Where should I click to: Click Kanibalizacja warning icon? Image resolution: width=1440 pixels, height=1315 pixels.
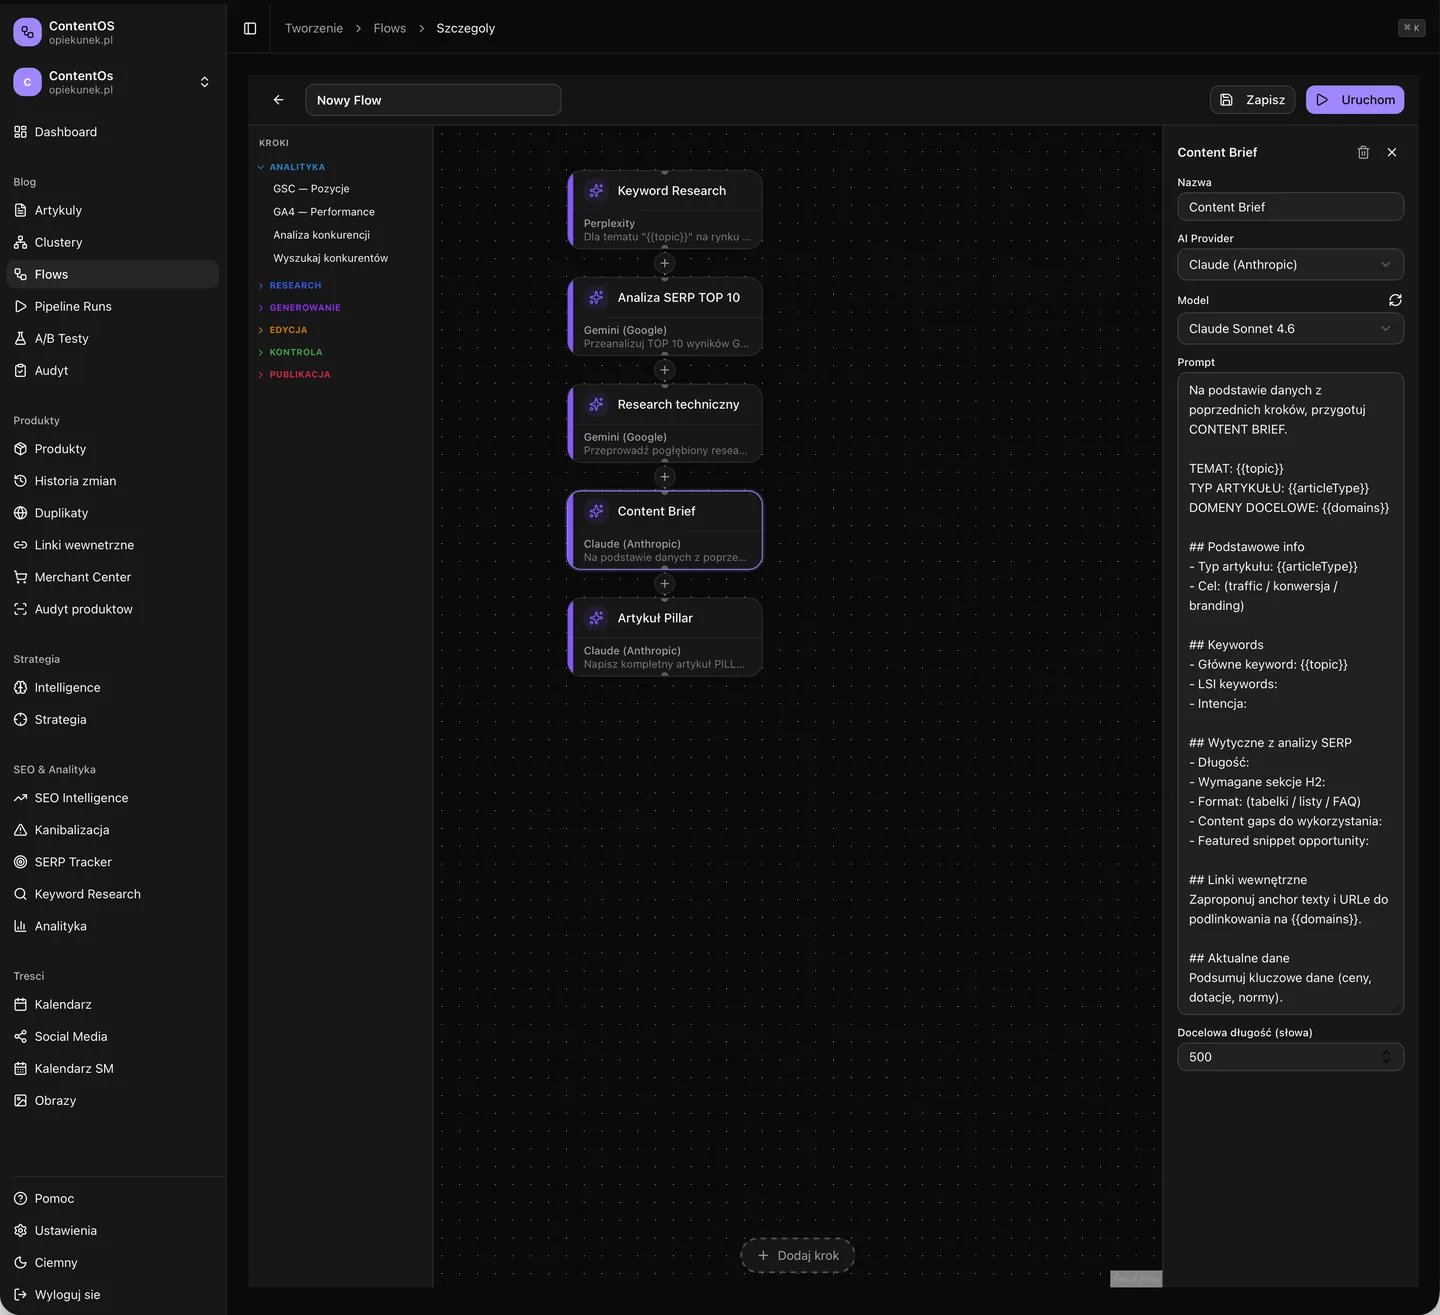pyautogui.click(x=20, y=830)
